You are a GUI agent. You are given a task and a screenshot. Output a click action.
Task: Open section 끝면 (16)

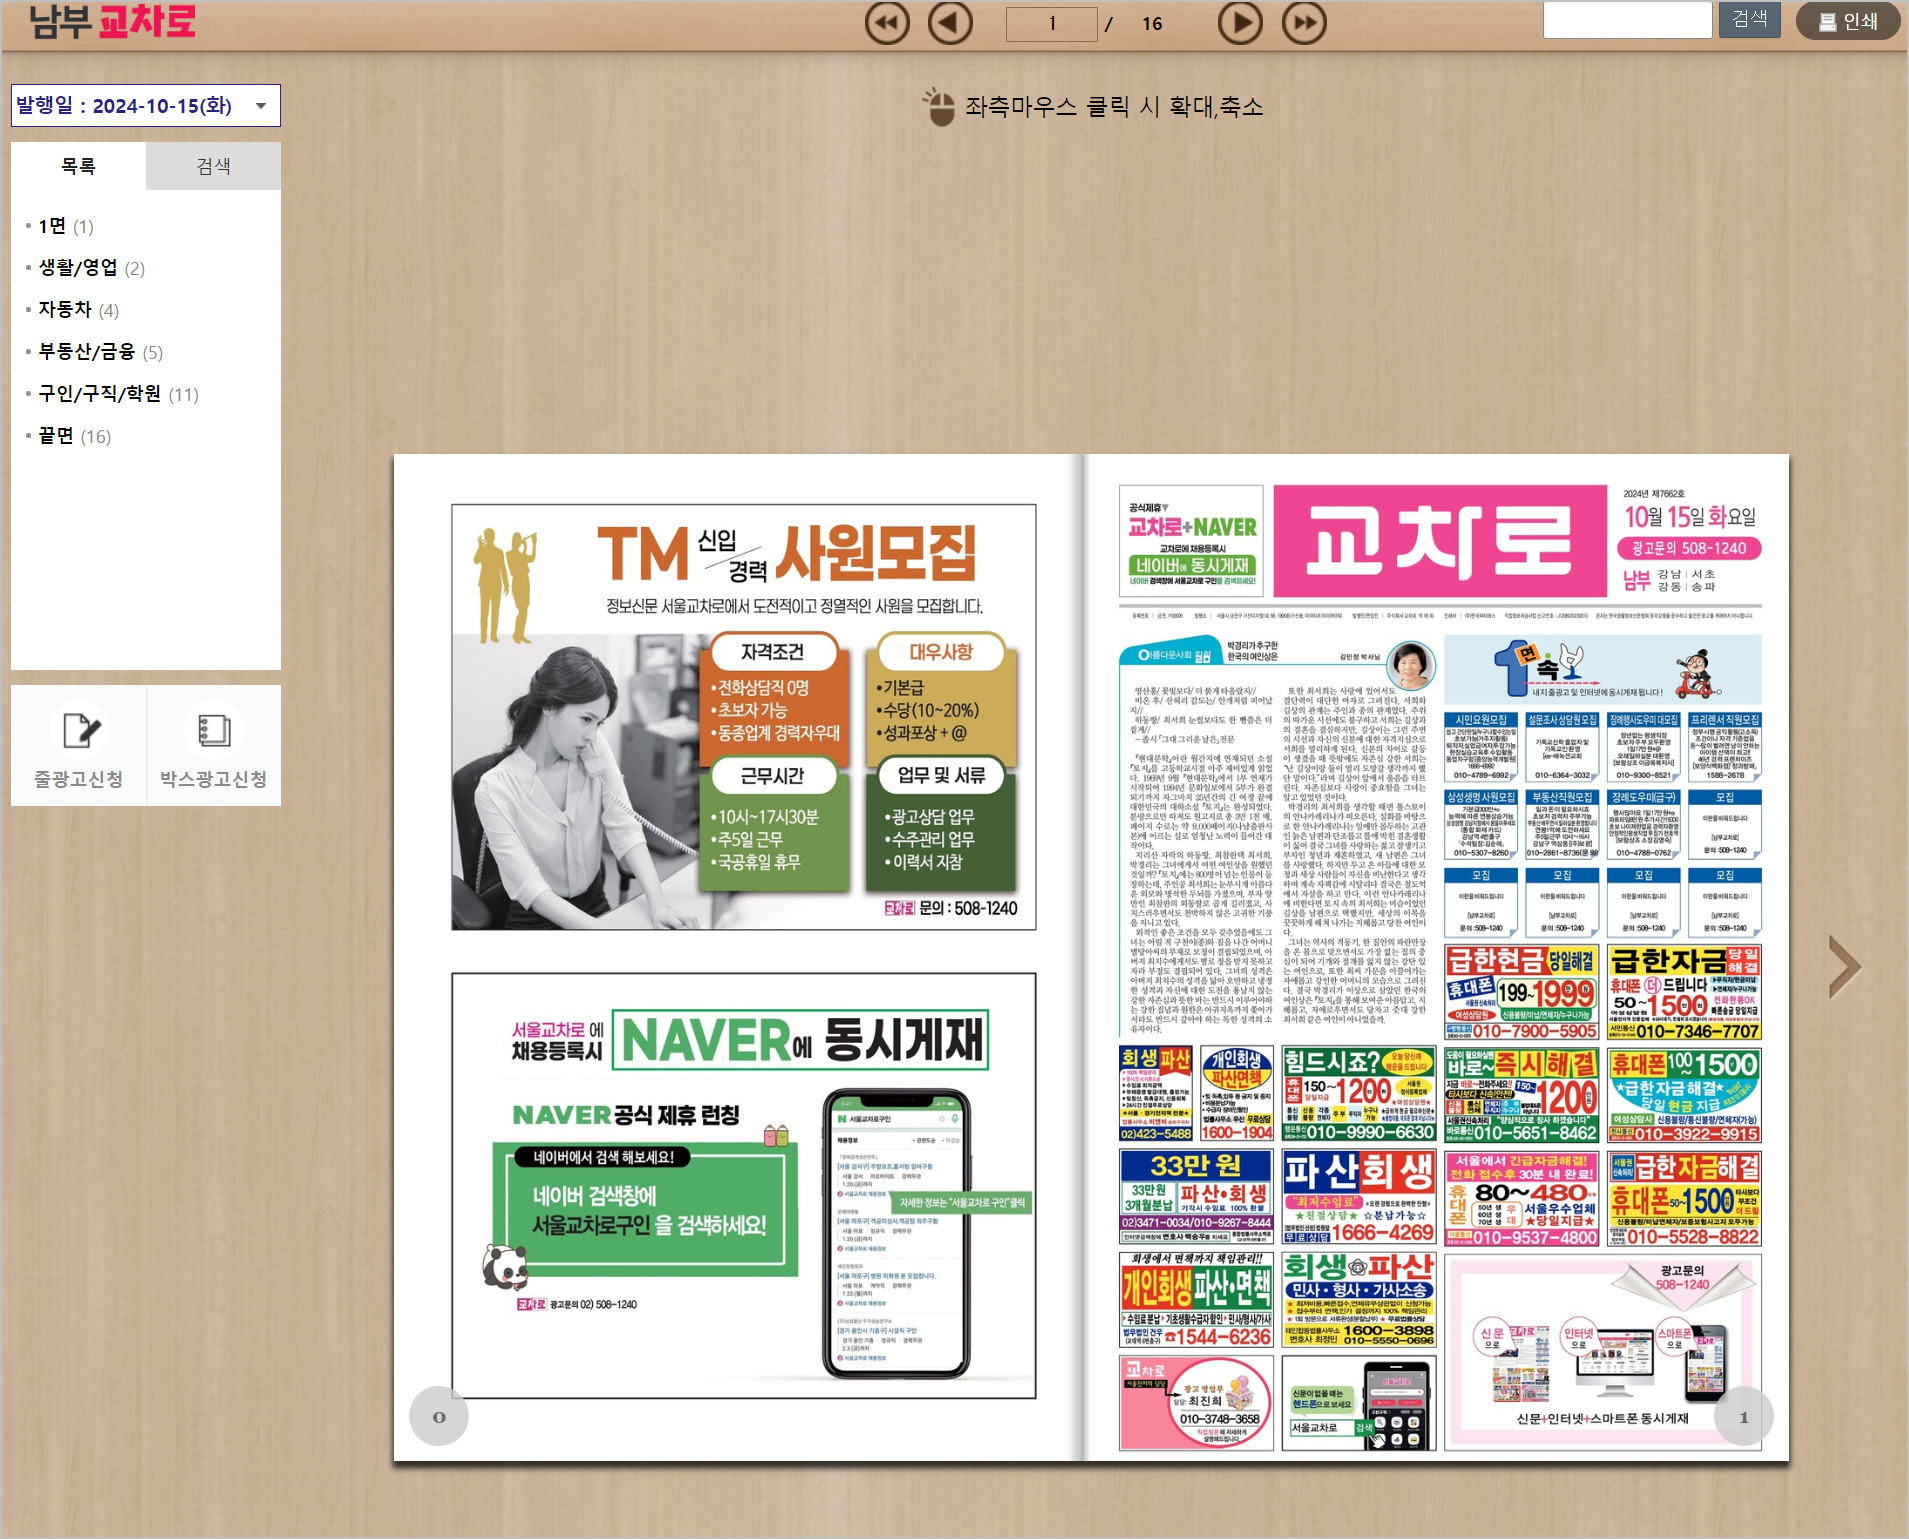74,436
